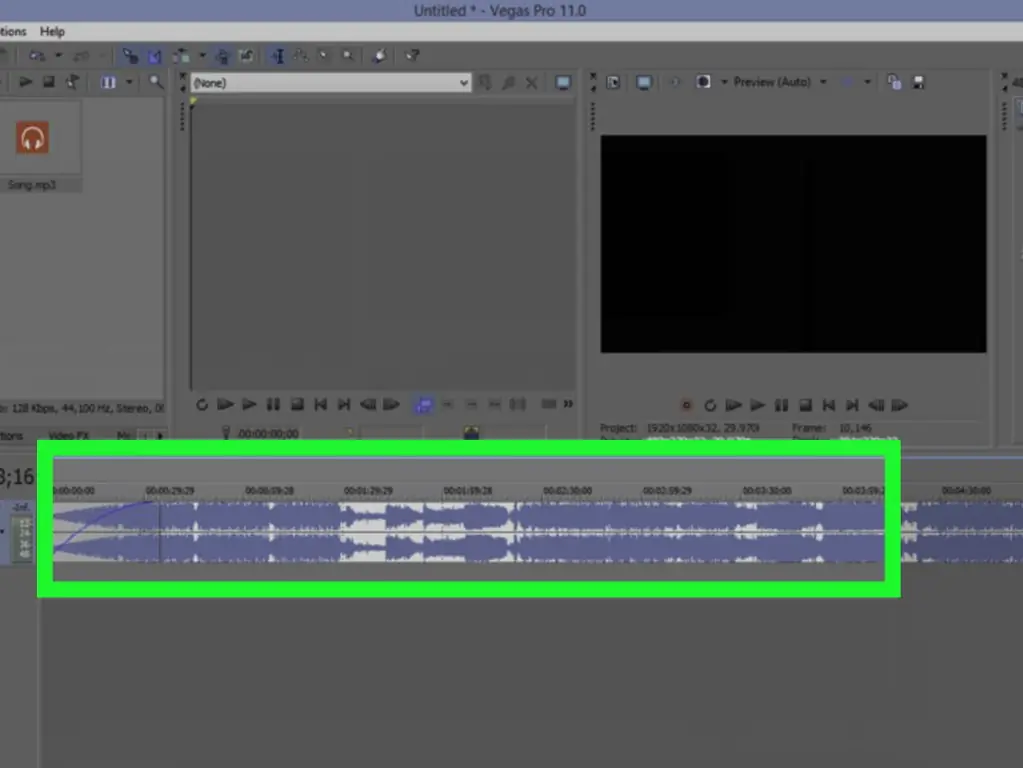The width and height of the screenshot is (1023, 768).
Task: Open the Overlays dropdown arrow
Action: pyautogui.click(x=867, y=82)
